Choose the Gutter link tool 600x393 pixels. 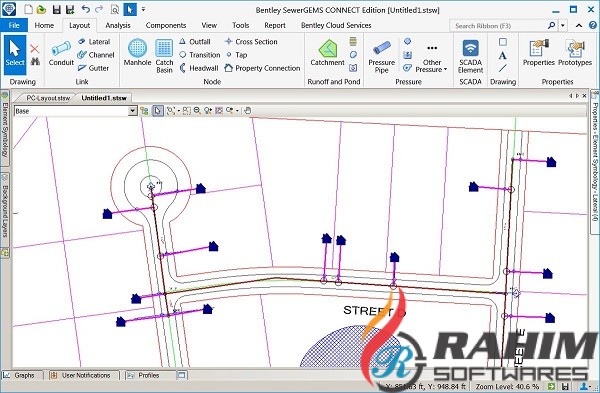93,68
